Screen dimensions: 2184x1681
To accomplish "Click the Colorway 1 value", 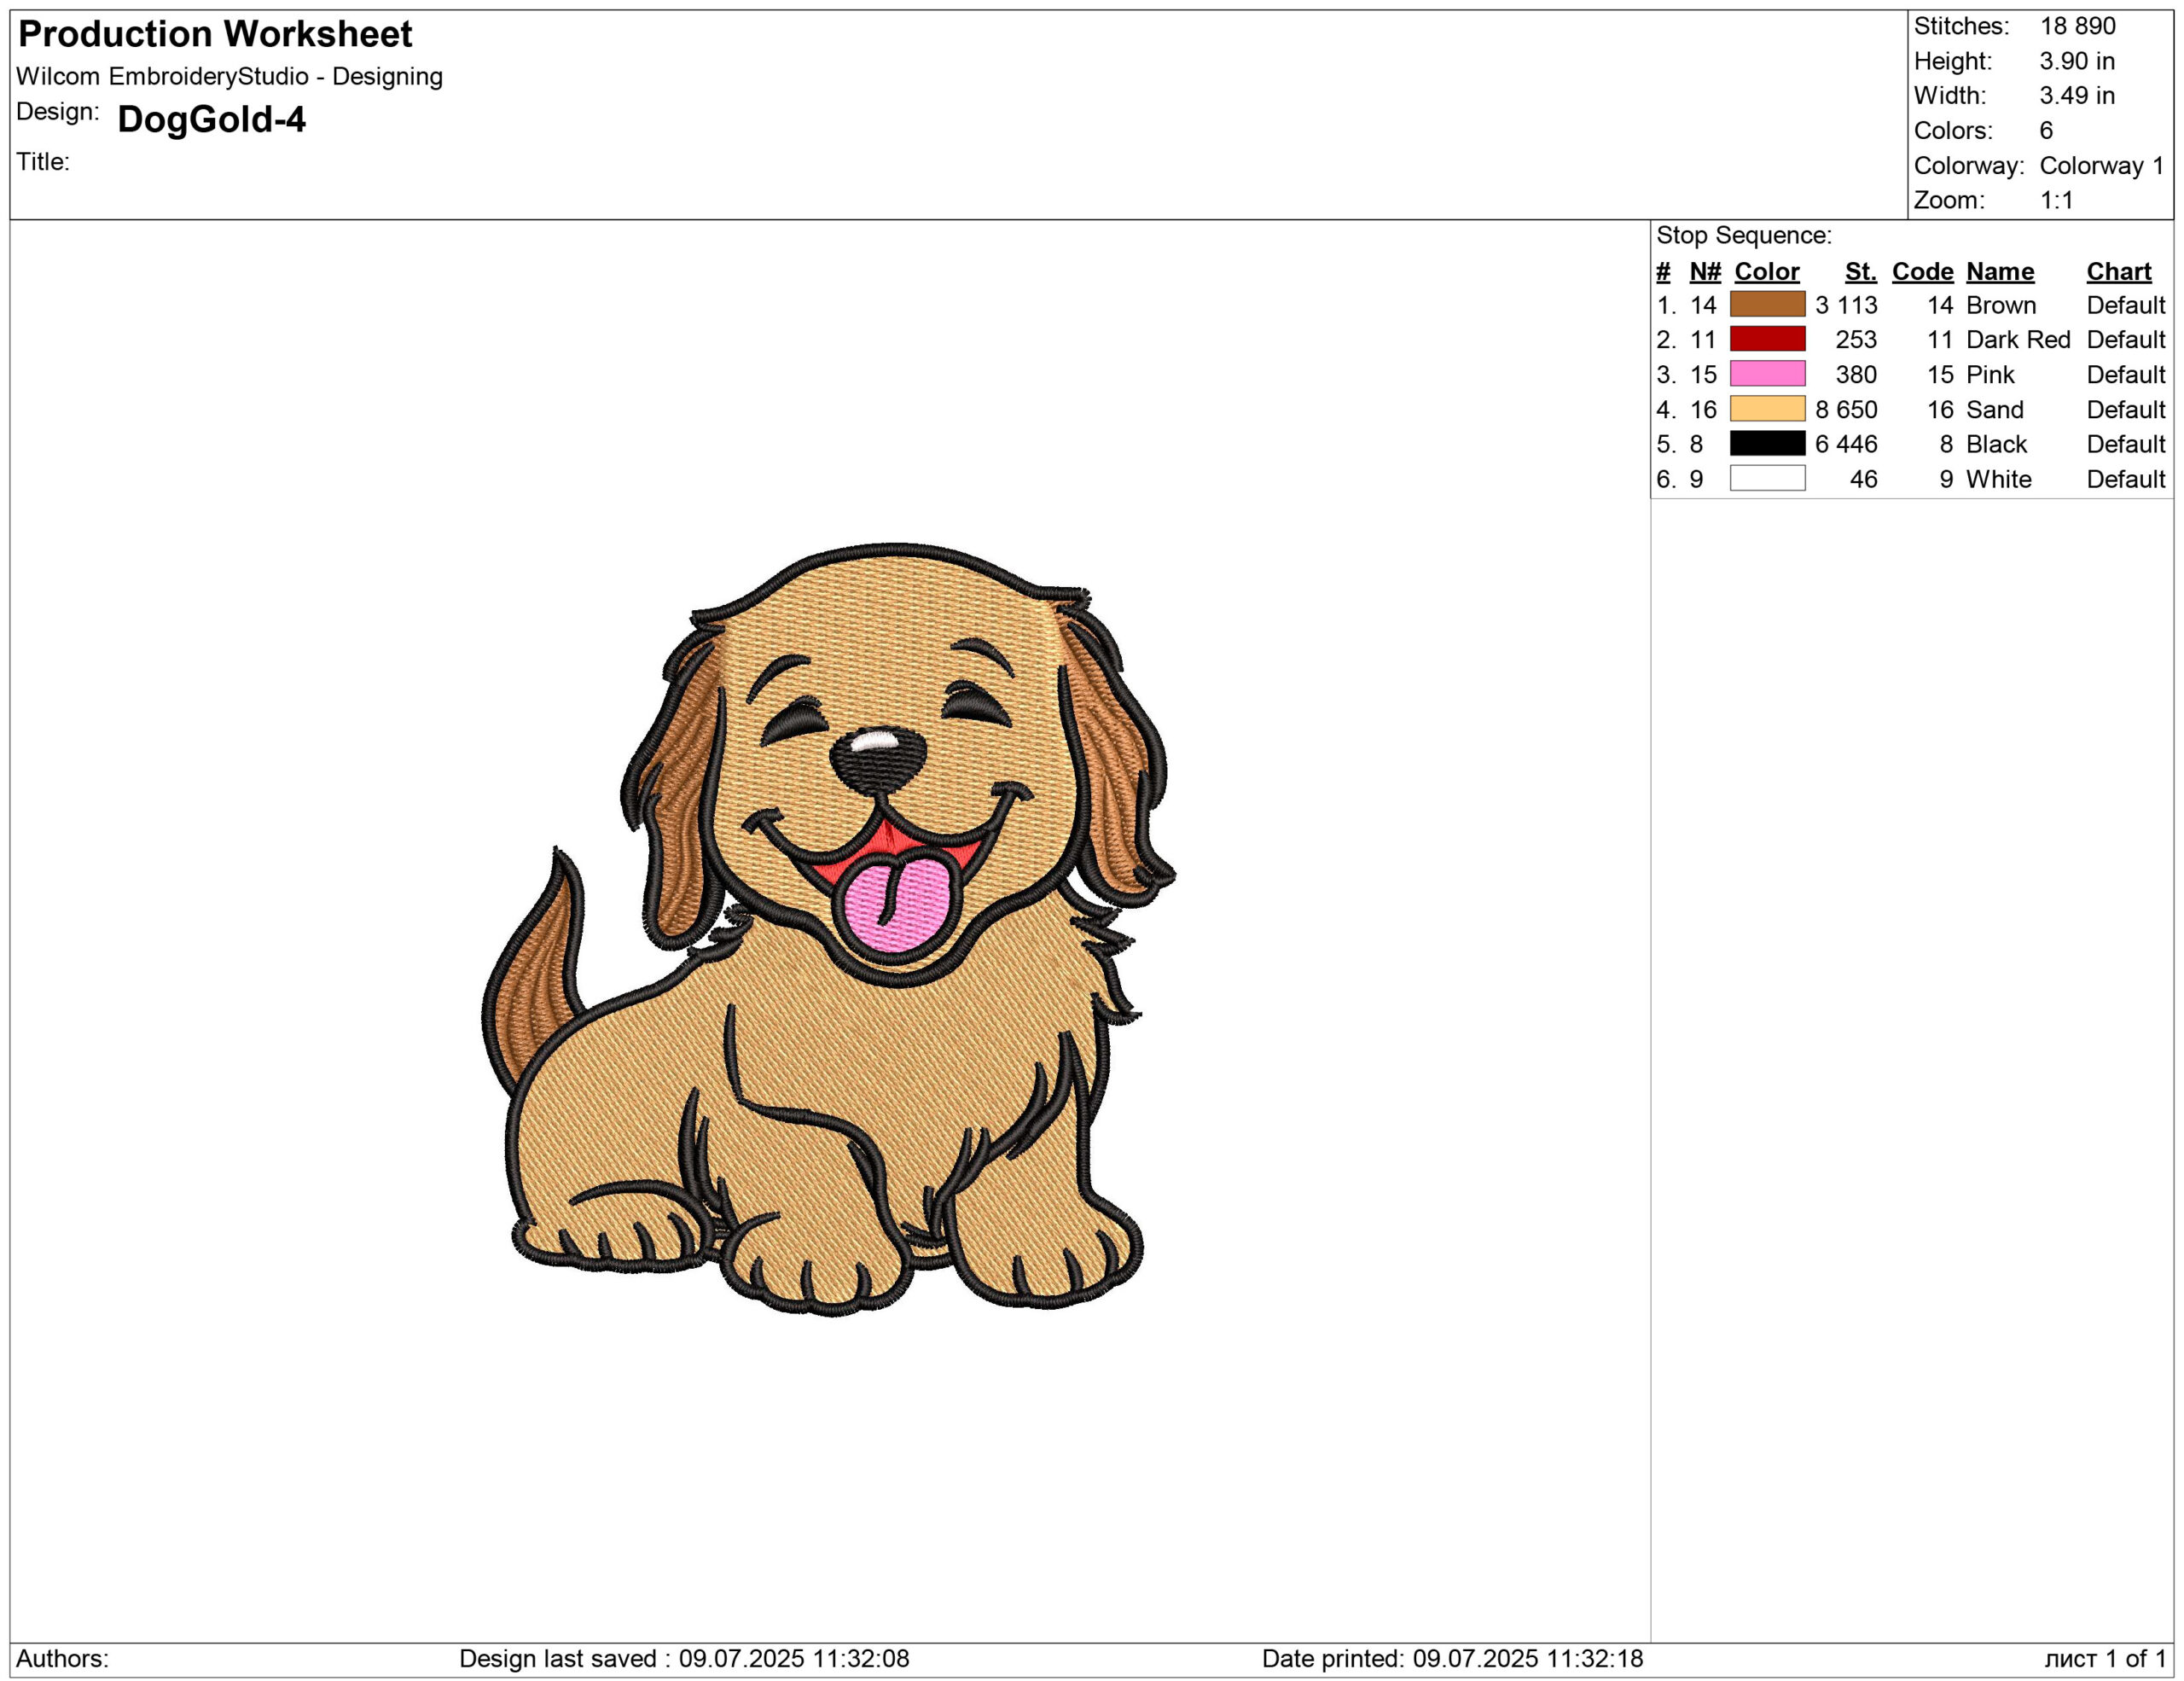I will [x=2101, y=165].
